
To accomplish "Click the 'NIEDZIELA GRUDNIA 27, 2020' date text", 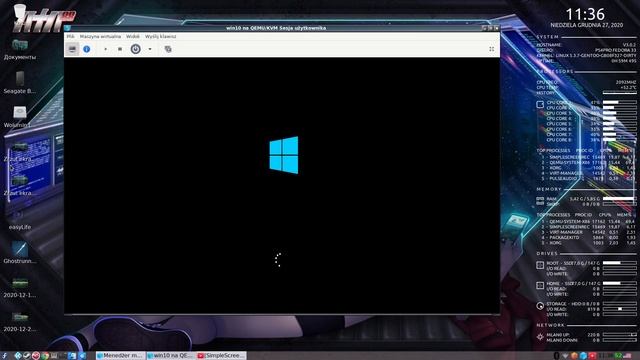I will tap(587, 25).
